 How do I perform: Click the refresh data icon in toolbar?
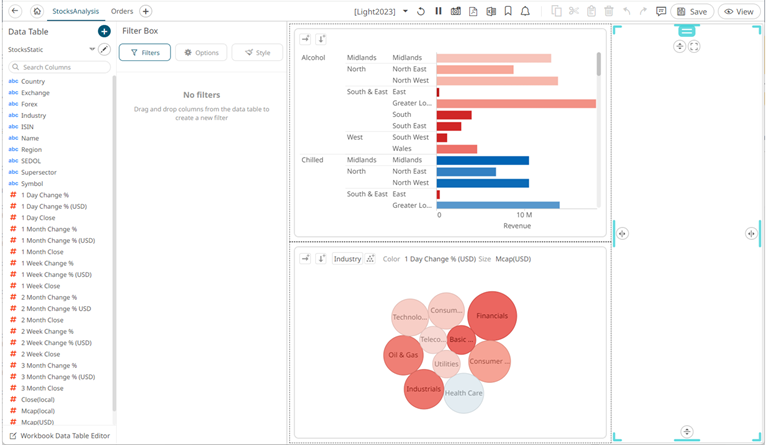point(421,11)
